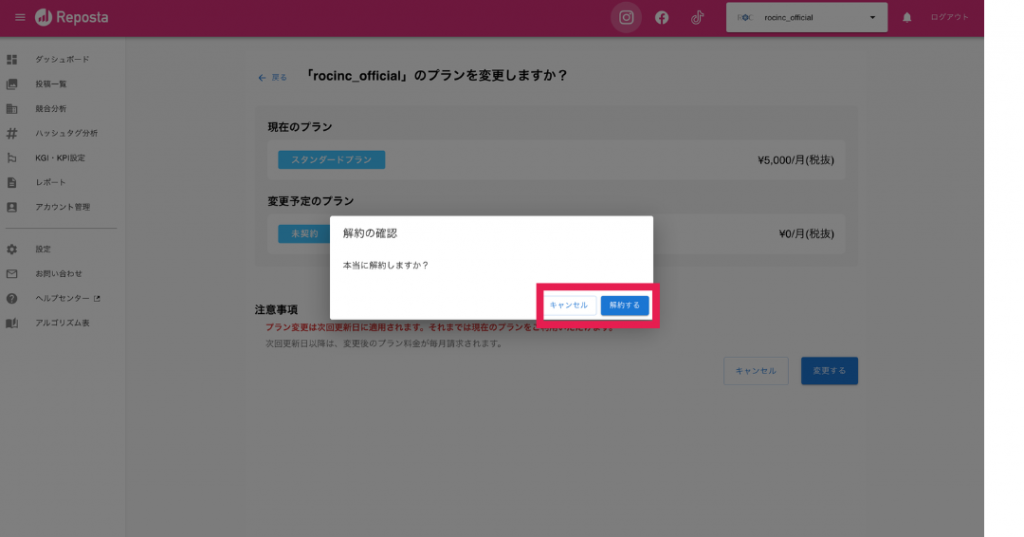Click the ログアウト link
1024x537 pixels.
point(949,18)
